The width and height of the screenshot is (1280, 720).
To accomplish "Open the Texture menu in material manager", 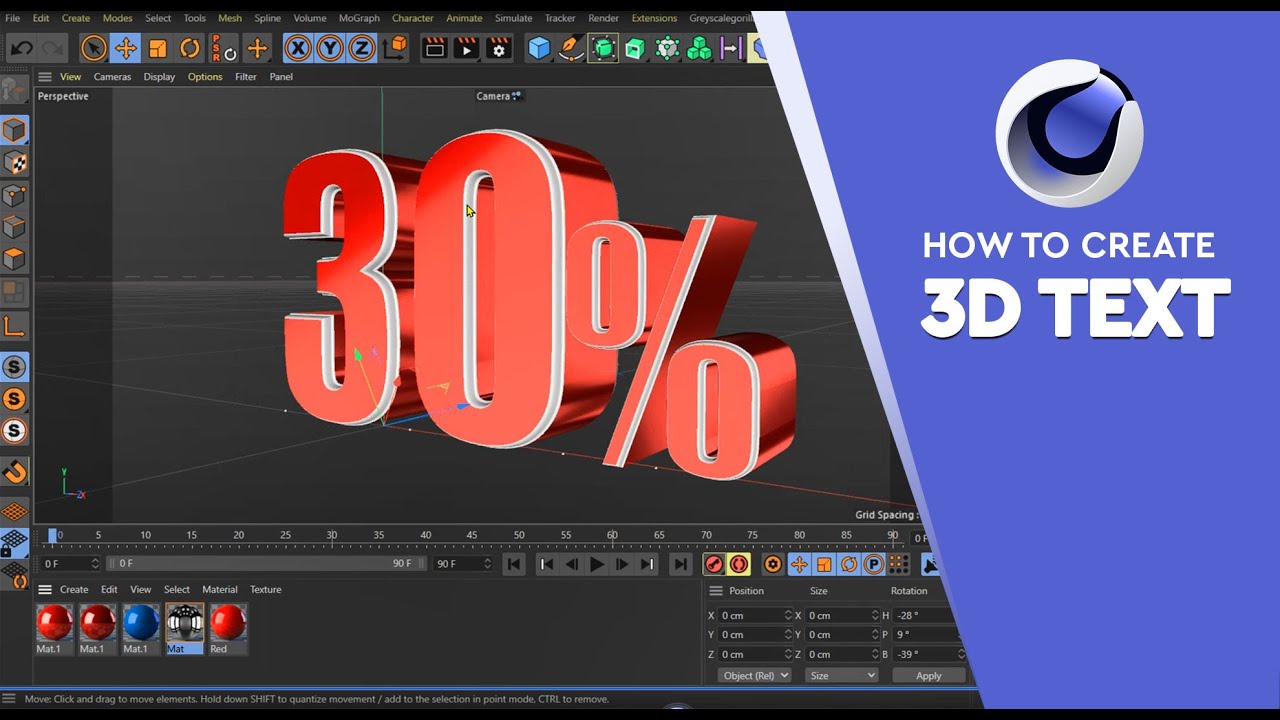I will 265,589.
